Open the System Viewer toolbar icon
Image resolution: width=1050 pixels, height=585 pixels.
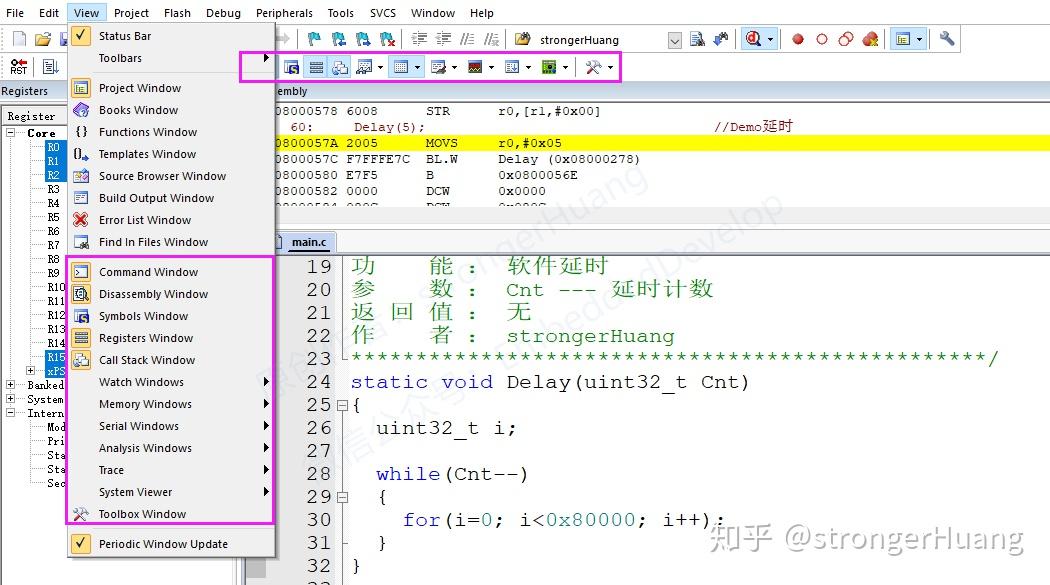point(550,66)
